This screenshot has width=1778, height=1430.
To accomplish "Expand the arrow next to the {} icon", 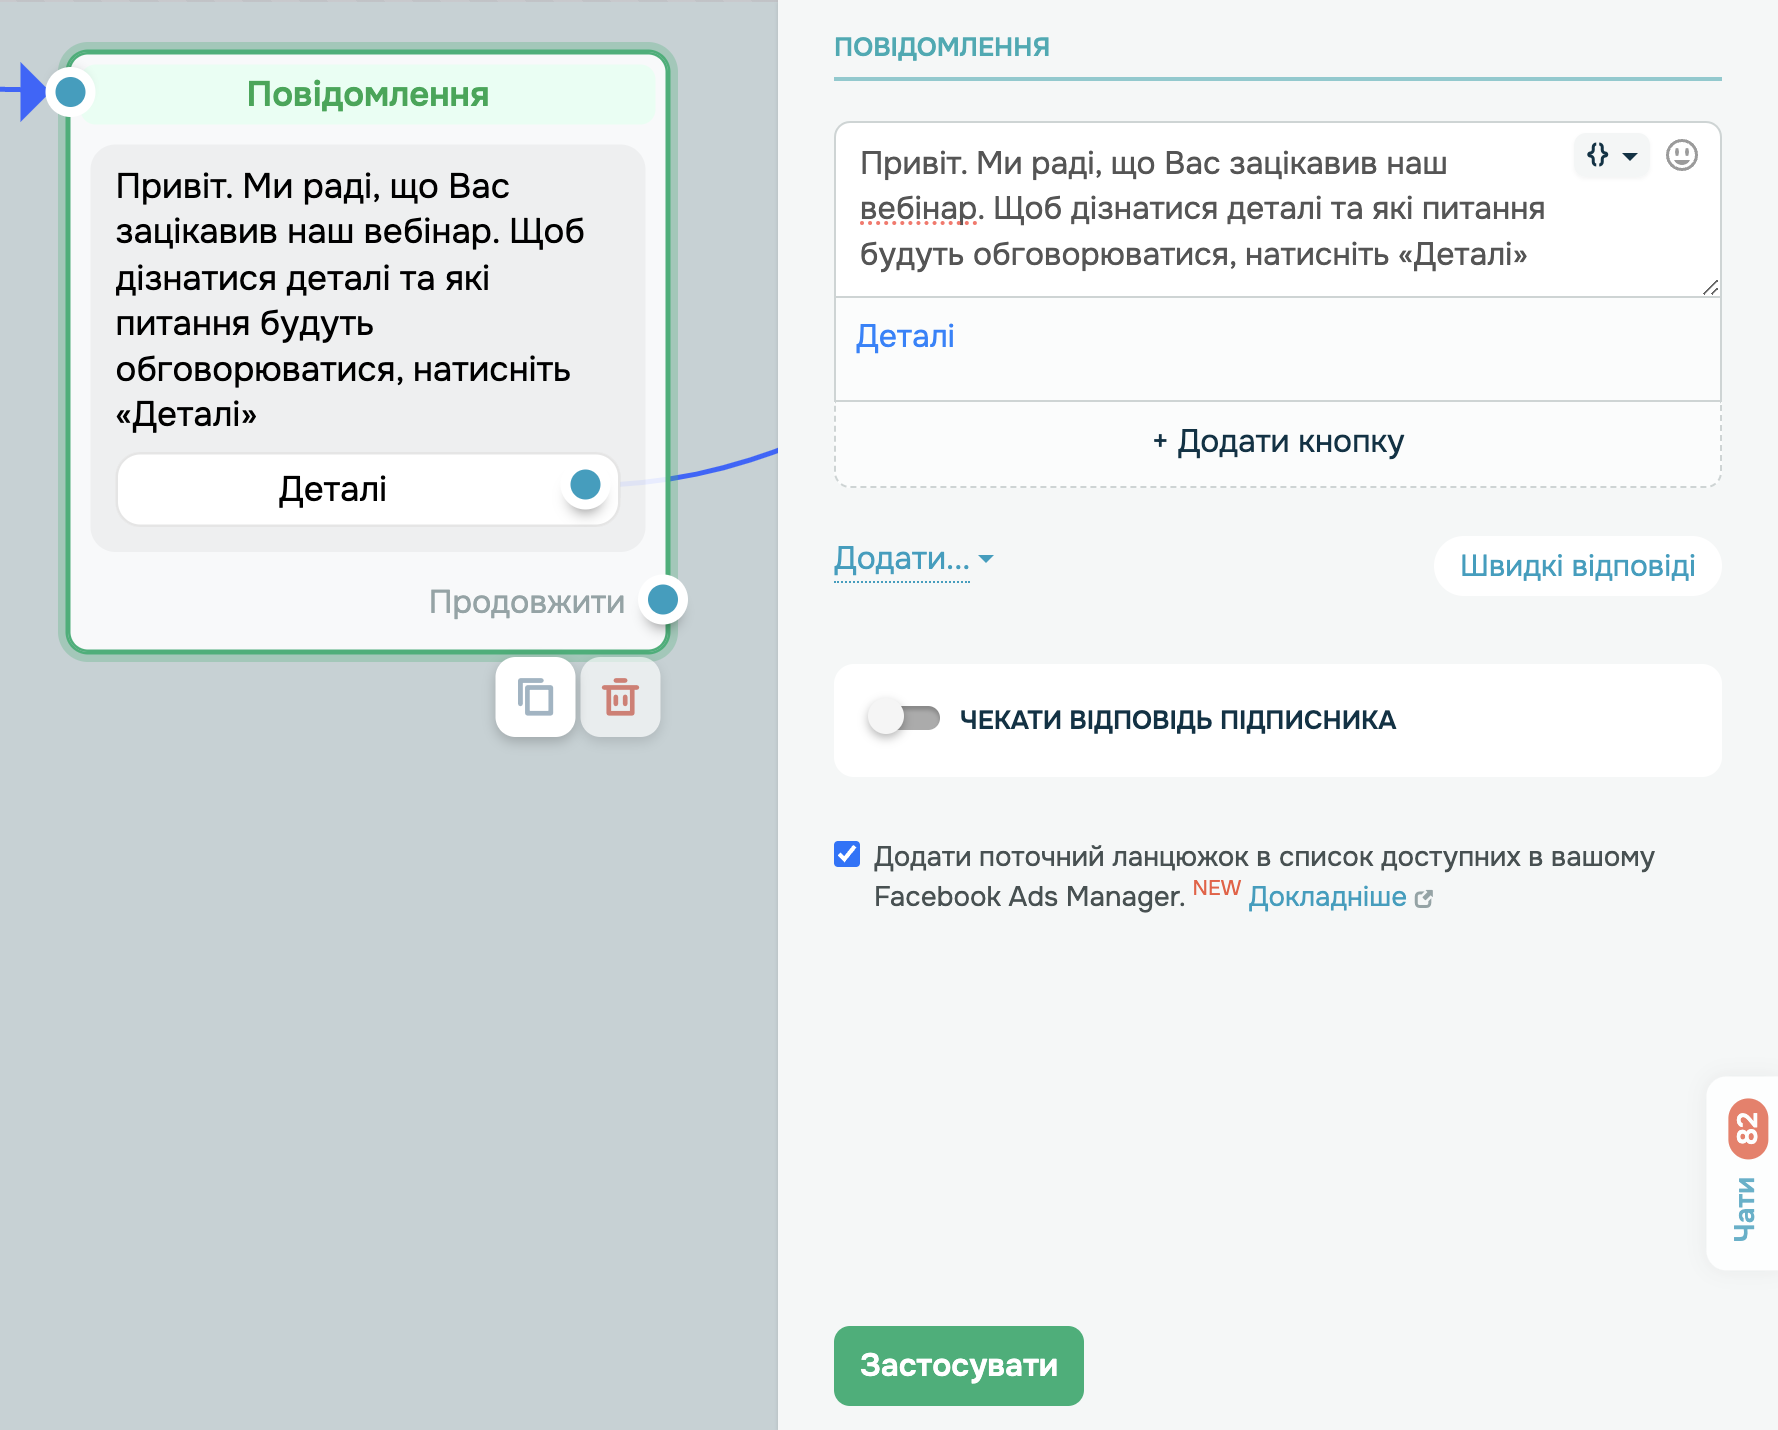I will pyautogui.click(x=1632, y=156).
